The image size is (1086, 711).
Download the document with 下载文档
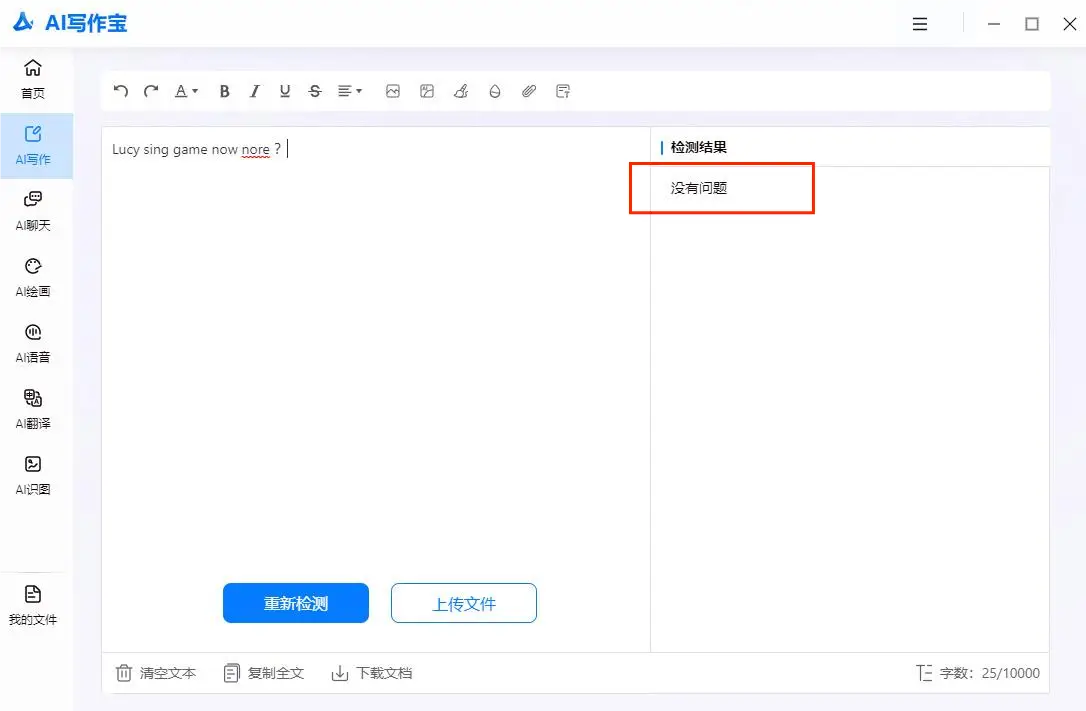click(x=372, y=673)
